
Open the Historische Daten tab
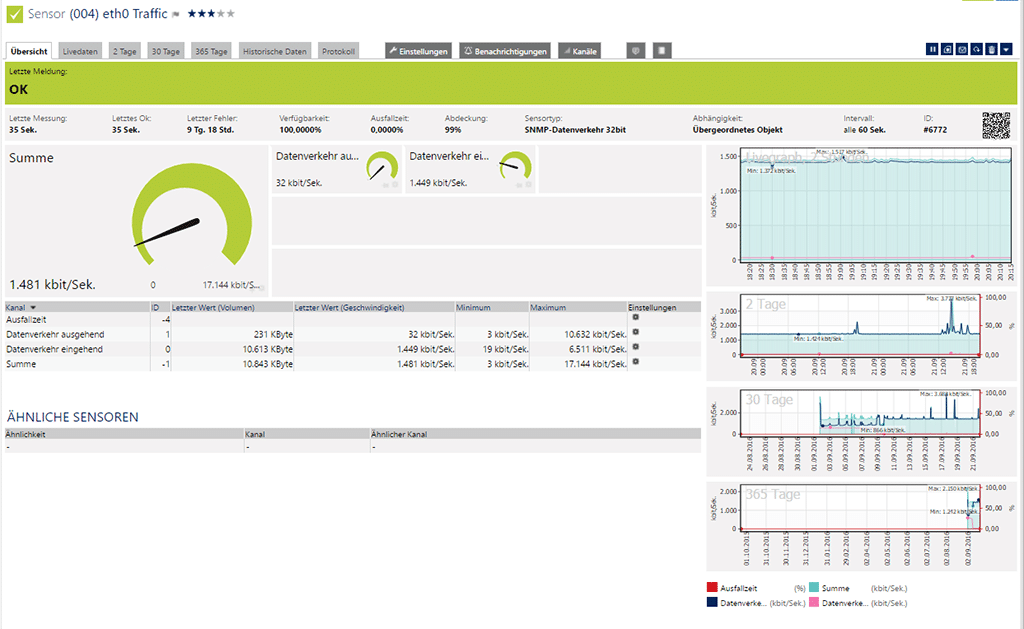tap(274, 50)
